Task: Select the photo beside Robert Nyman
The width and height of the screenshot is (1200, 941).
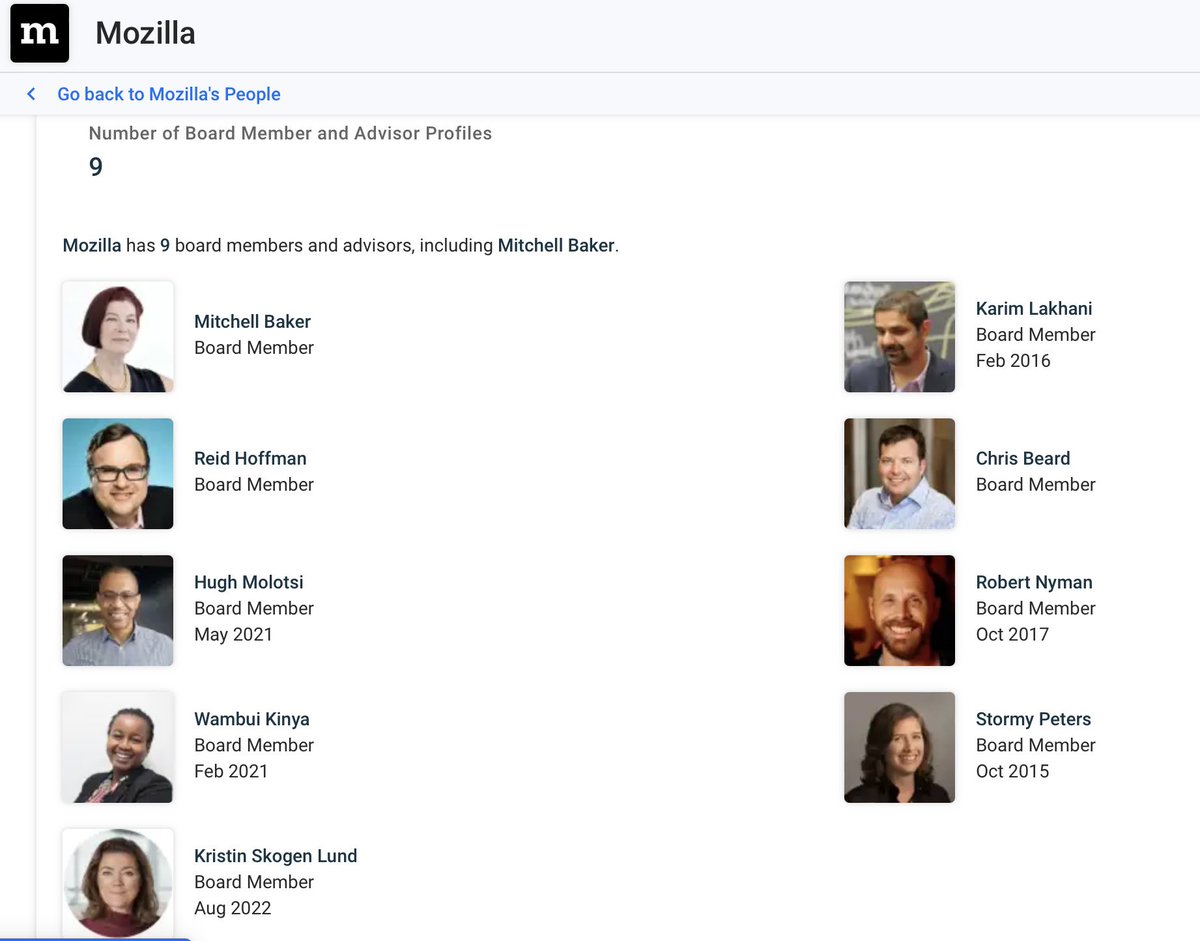Action: 899,610
